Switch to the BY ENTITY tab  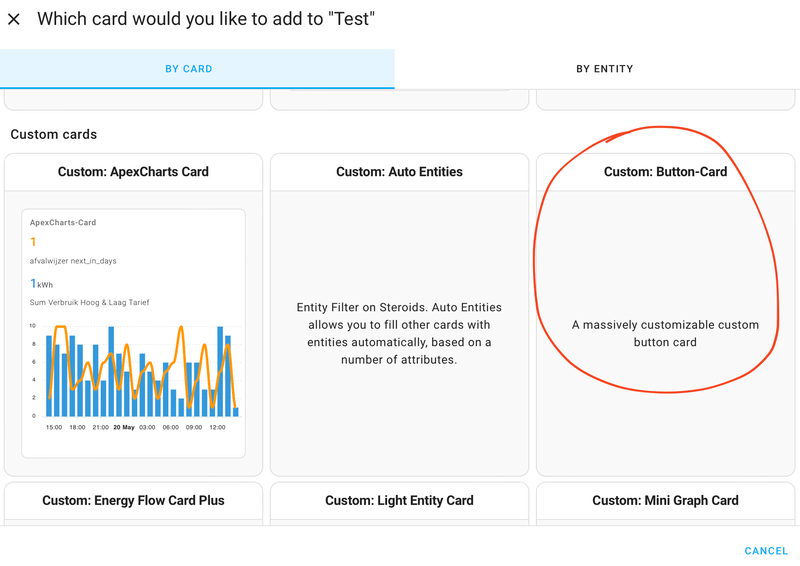click(604, 69)
